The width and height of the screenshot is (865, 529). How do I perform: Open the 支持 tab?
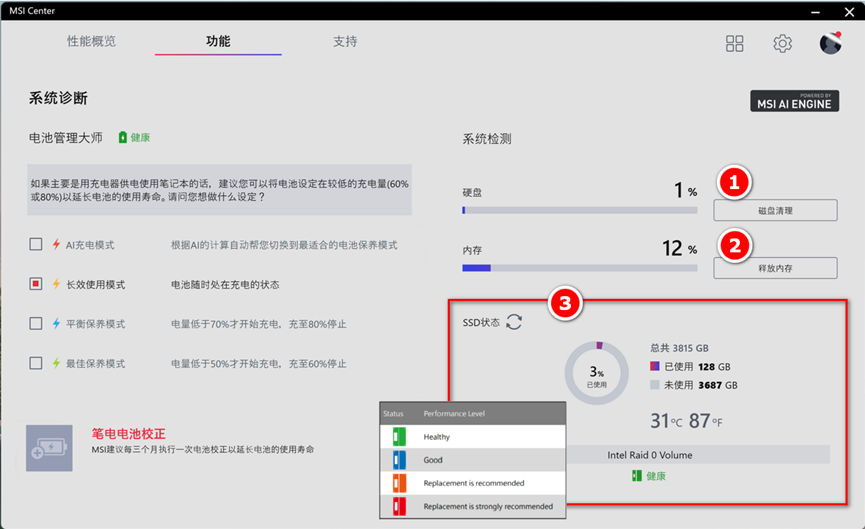tap(345, 42)
